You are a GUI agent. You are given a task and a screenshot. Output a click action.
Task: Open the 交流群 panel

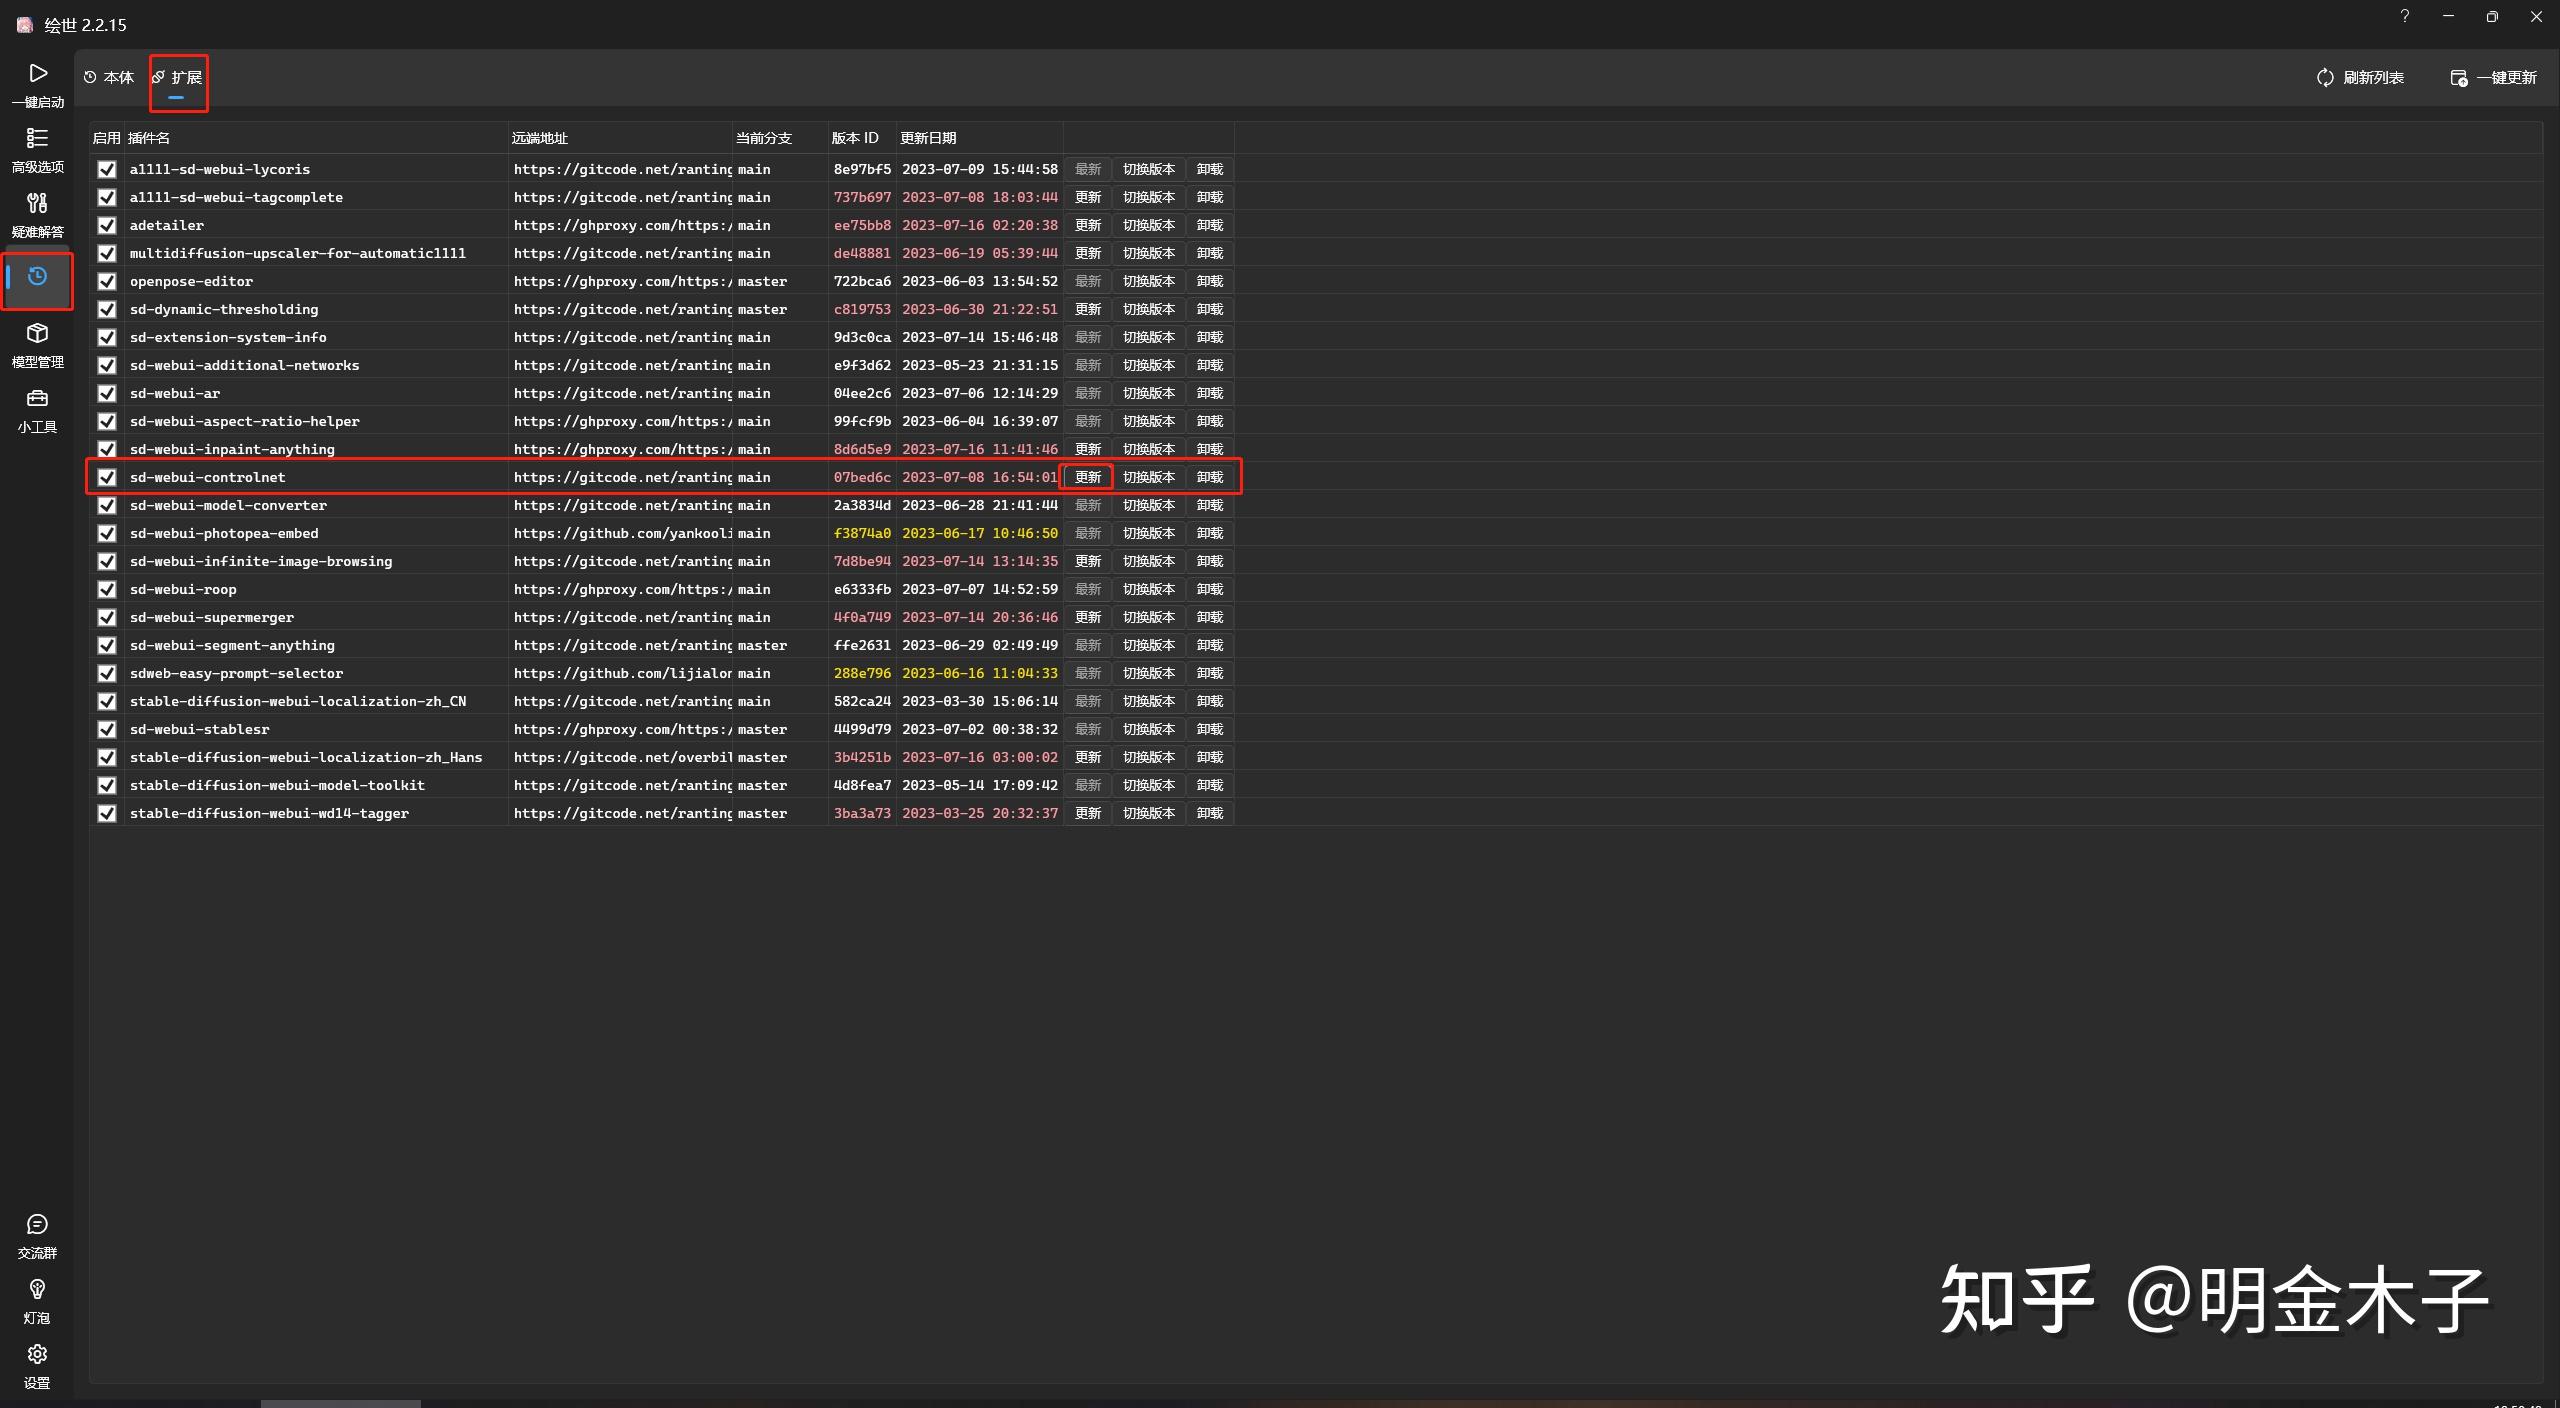click(x=37, y=1235)
